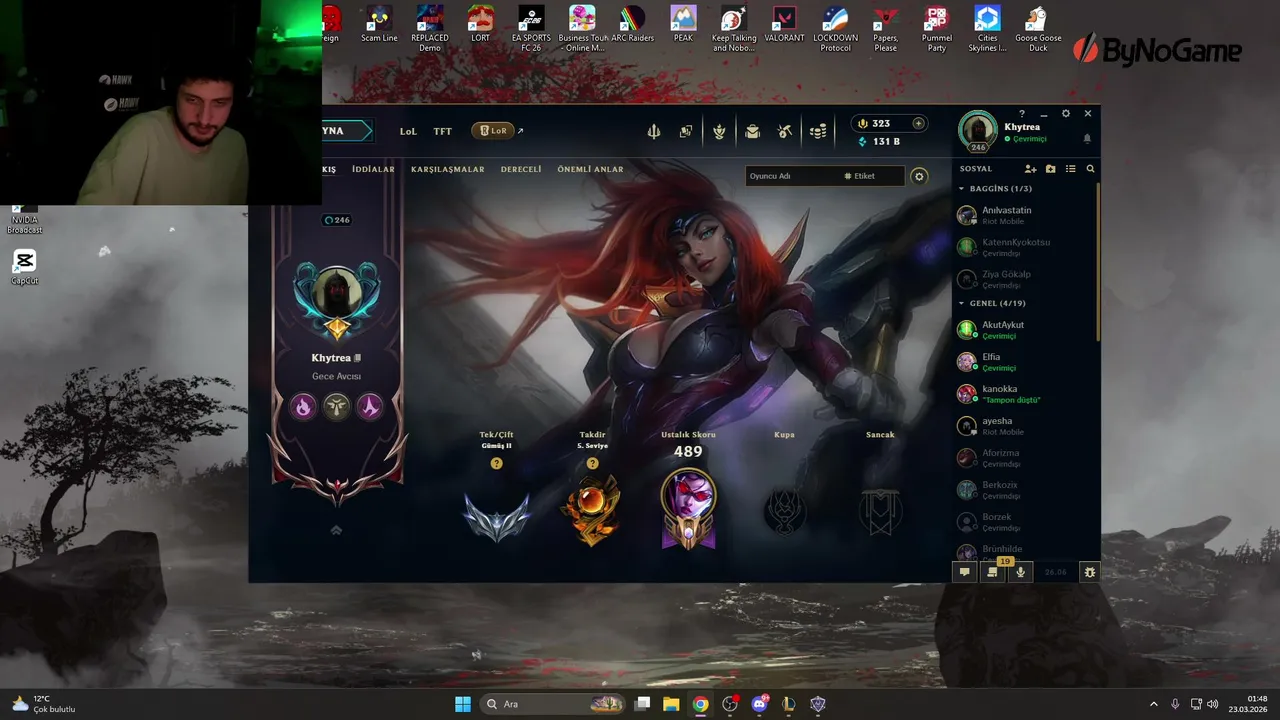Open the İddialar profile tab

373,169
